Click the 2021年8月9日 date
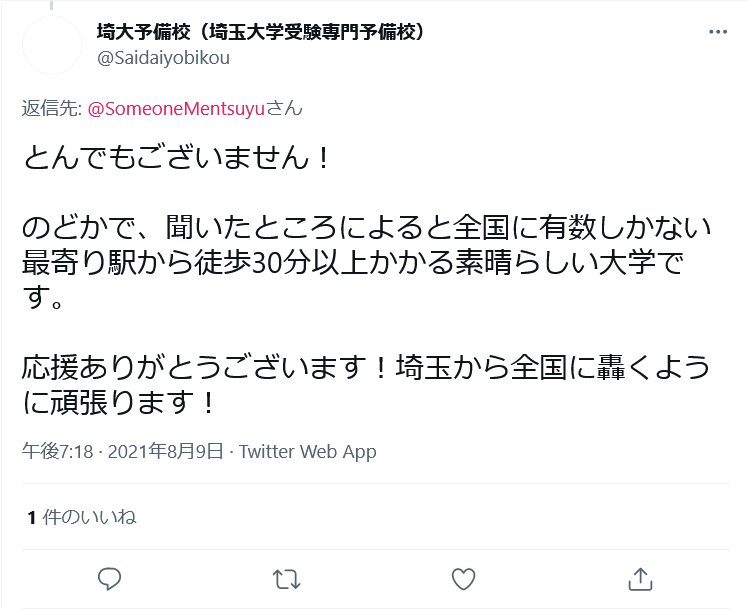 click(163, 452)
